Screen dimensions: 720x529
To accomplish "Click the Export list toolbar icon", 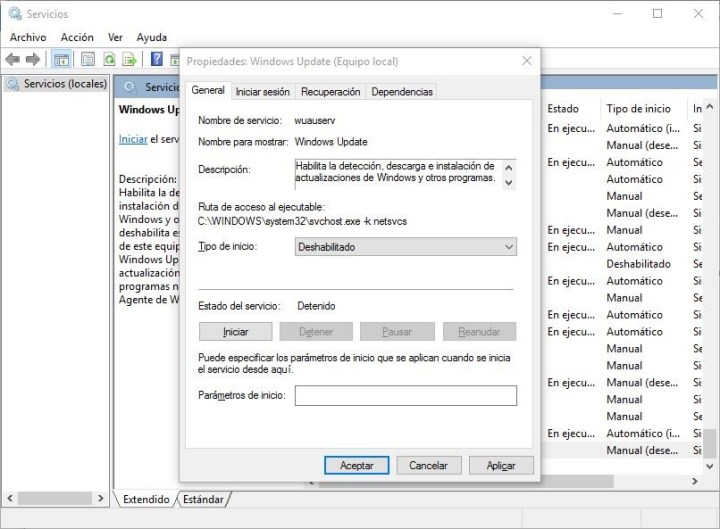I will click(129, 59).
